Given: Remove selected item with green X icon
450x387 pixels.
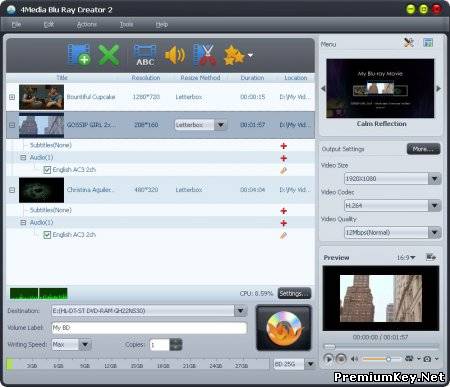Looking at the screenshot, I should coord(109,55).
